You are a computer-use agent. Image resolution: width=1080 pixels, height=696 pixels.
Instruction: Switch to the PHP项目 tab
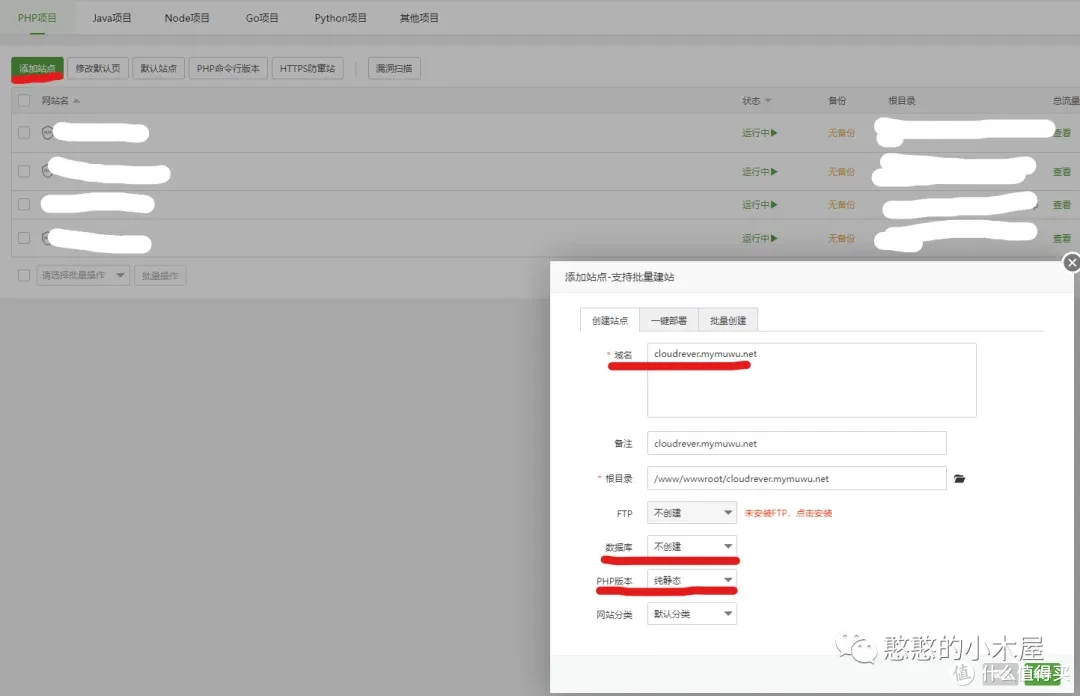(37, 18)
